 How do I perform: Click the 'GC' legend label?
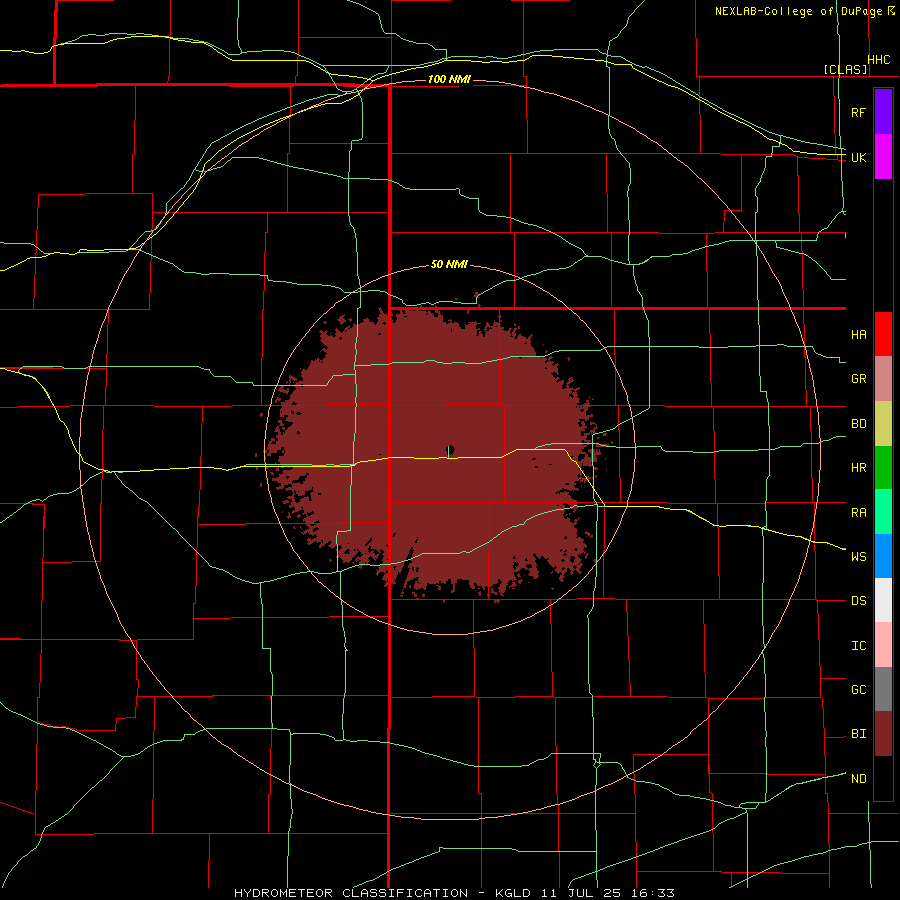pyautogui.click(x=859, y=690)
